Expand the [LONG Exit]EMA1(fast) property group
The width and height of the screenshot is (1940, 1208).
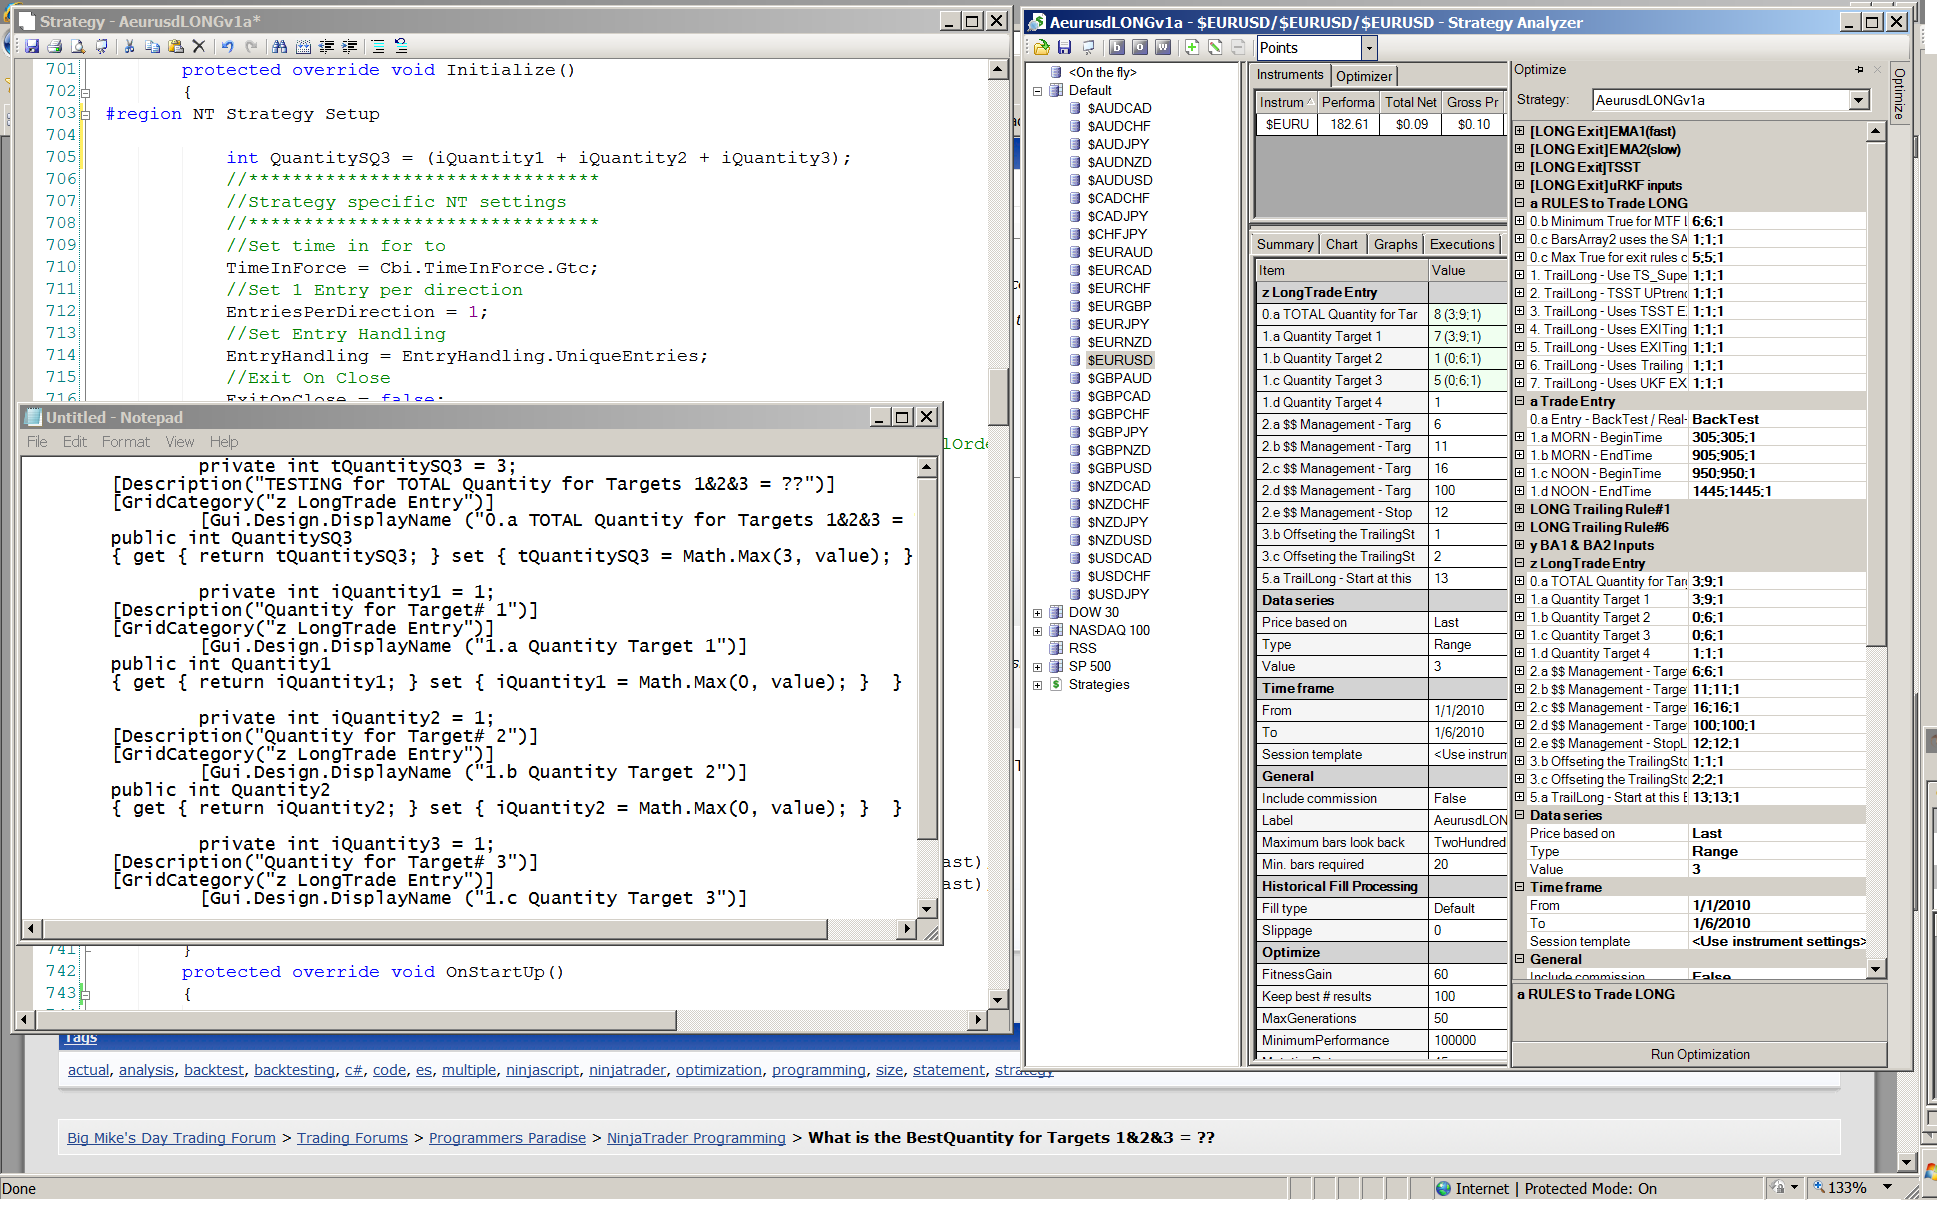1520,131
